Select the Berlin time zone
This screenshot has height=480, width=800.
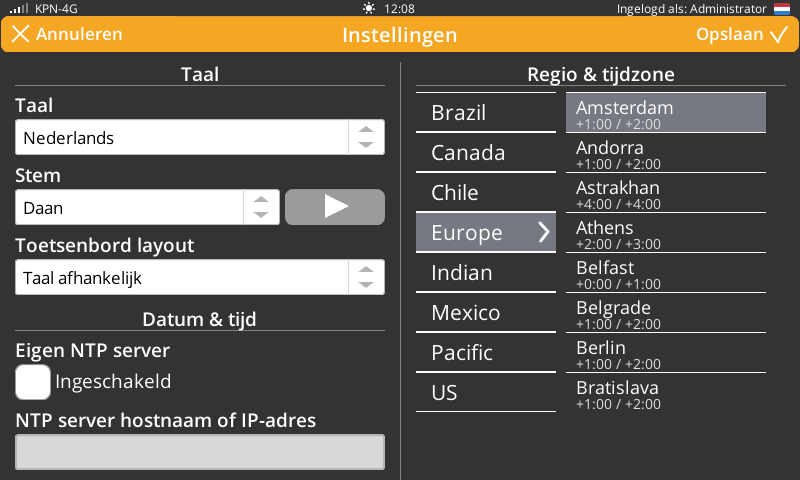[x=666, y=353]
